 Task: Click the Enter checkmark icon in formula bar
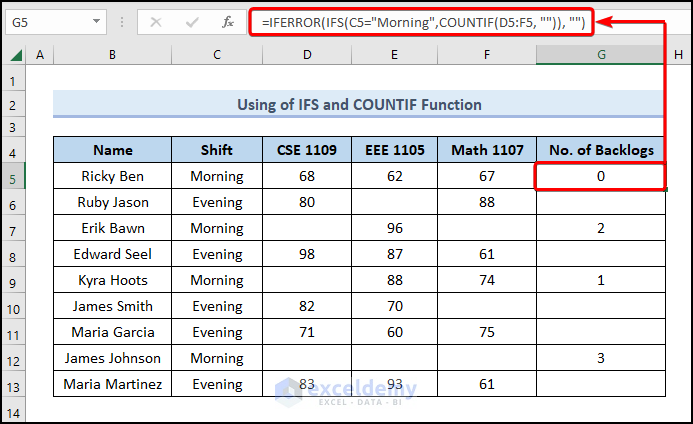[192, 22]
